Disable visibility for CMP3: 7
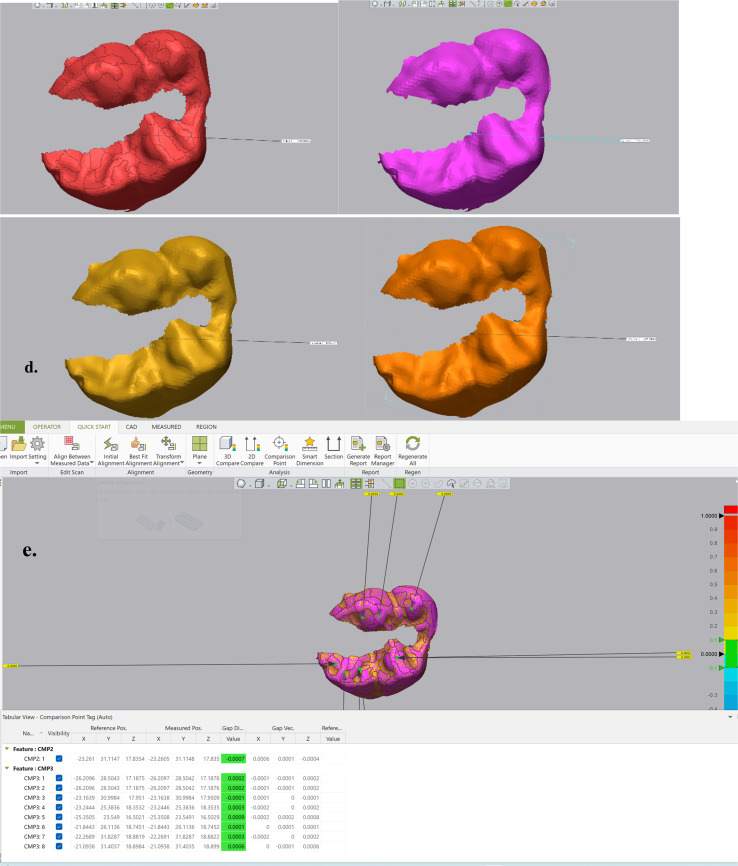Screen dimensions: 738x866 [x=59, y=837]
